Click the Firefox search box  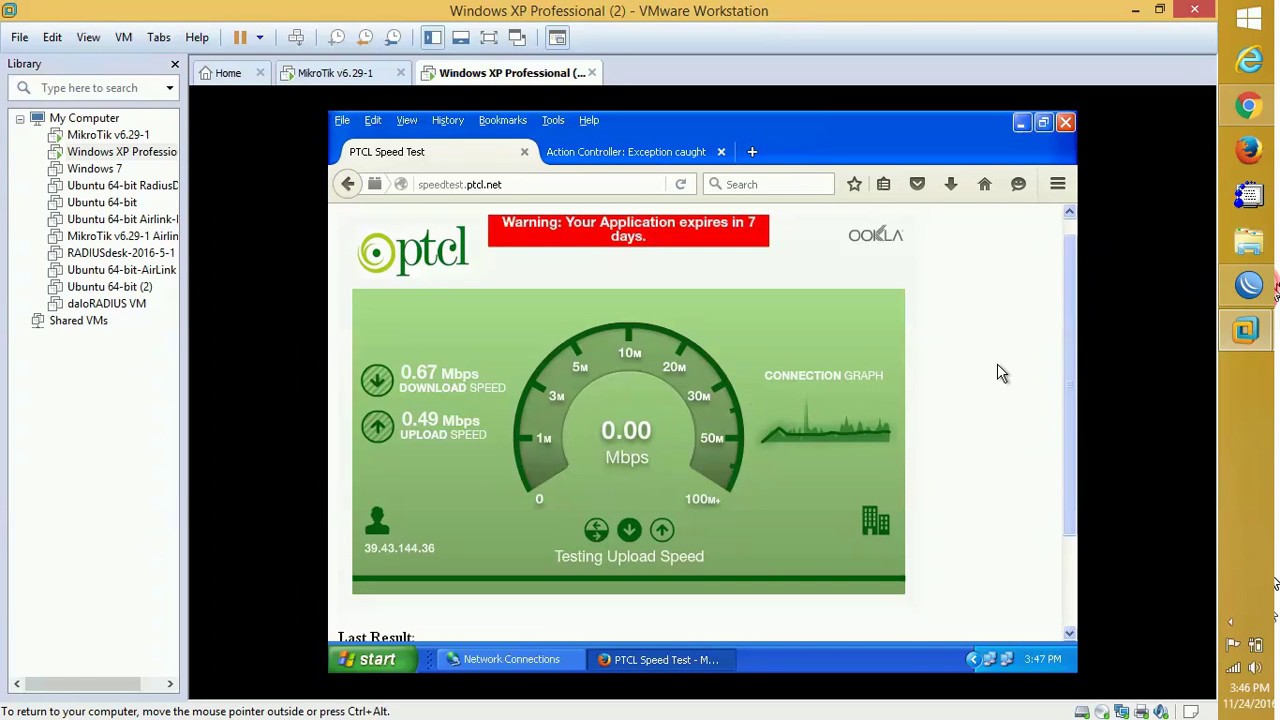click(x=770, y=184)
